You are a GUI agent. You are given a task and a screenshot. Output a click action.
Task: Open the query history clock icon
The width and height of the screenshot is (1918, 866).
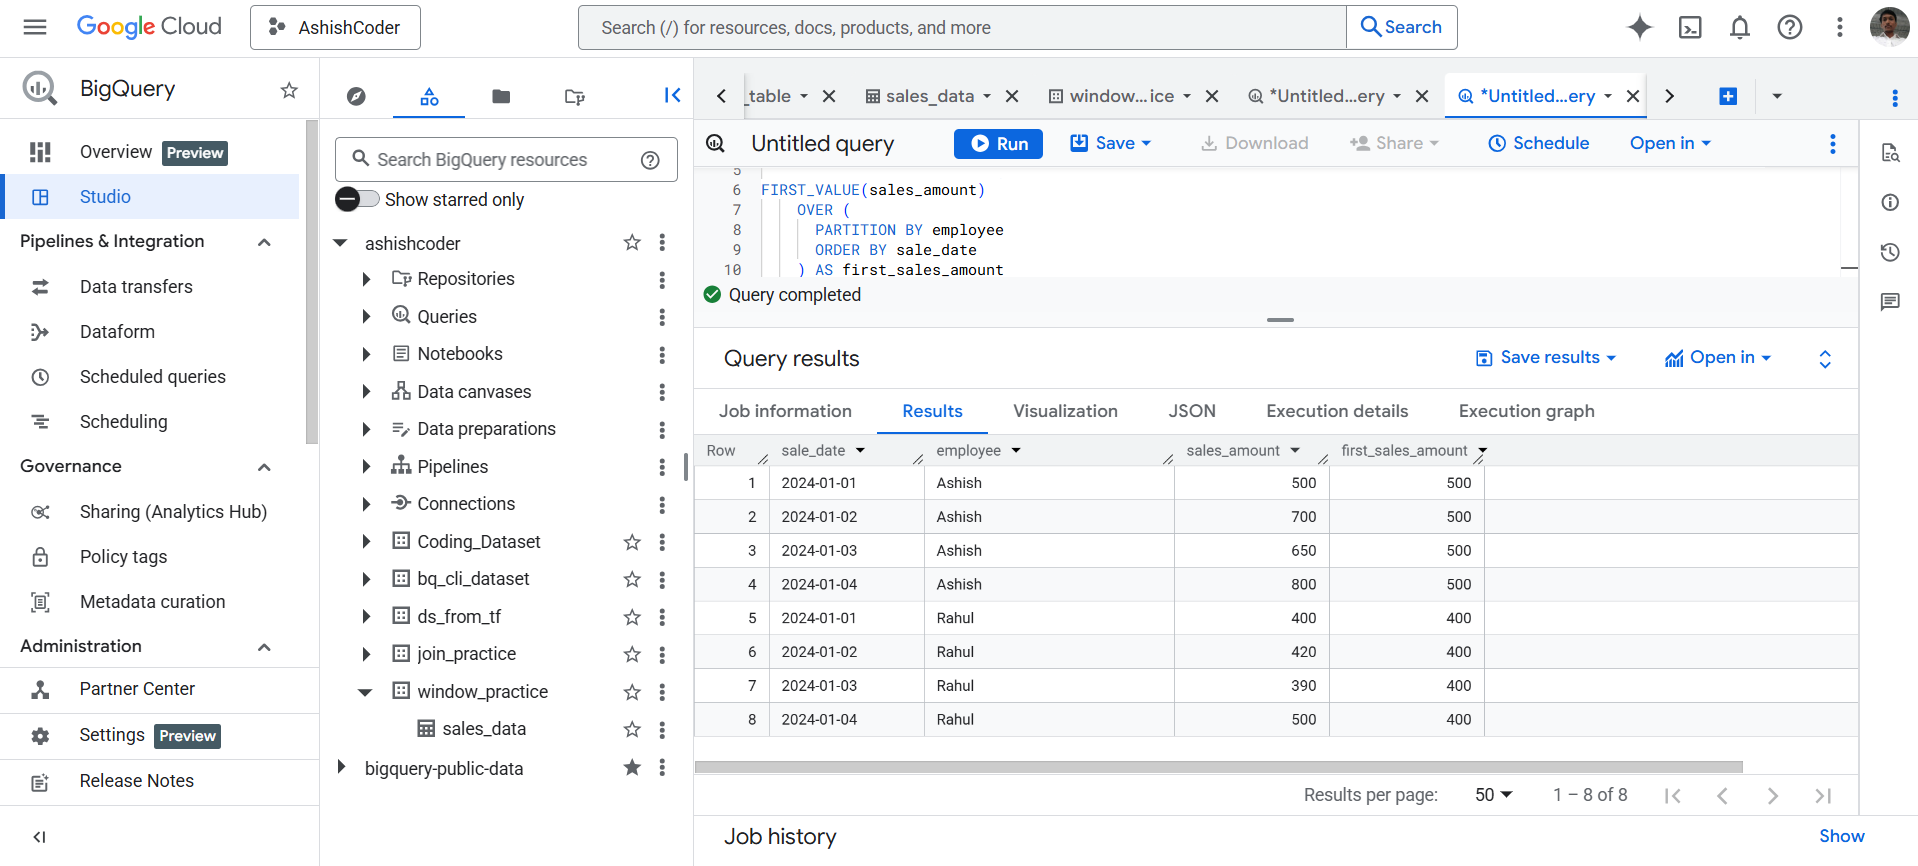[1890, 252]
